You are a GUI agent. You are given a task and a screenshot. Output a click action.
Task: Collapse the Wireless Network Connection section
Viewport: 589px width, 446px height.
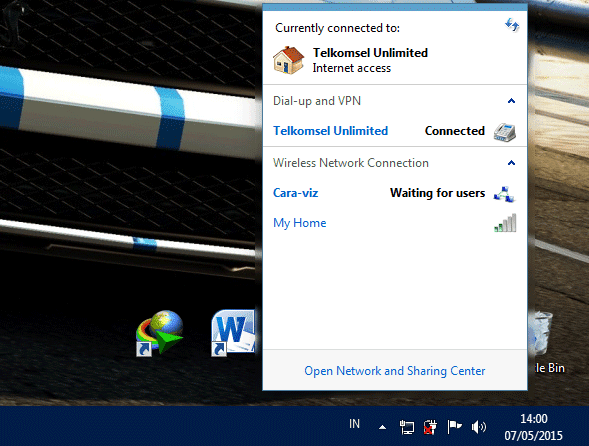point(511,163)
